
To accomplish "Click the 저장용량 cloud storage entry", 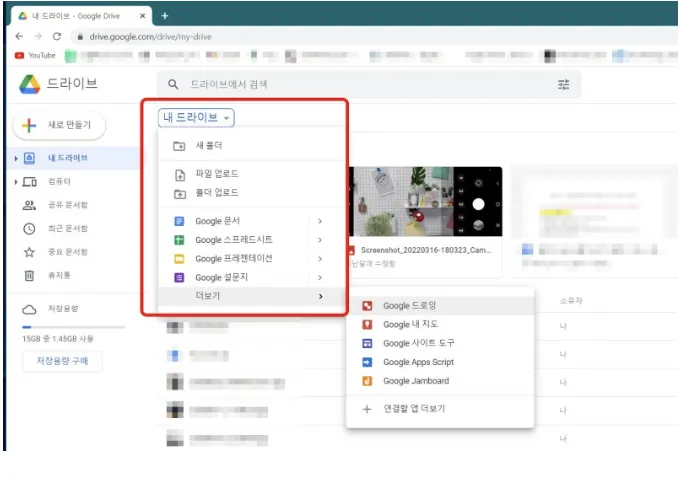I will pos(63,309).
